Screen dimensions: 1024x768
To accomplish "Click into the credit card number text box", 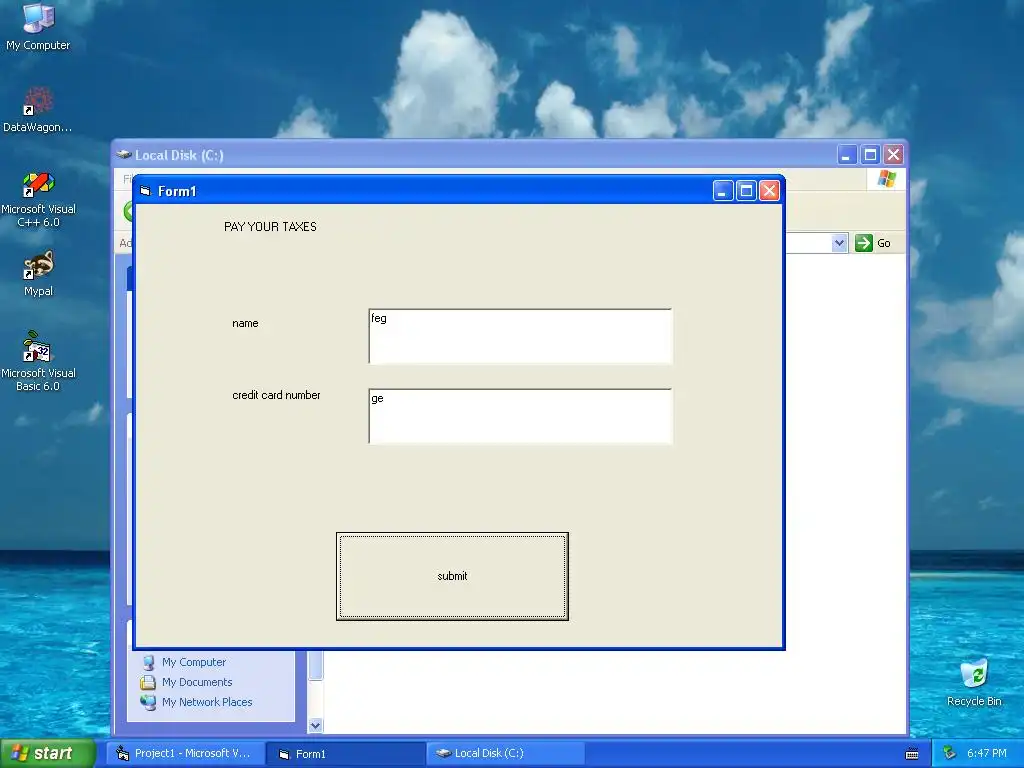I will click(x=520, y=416).
